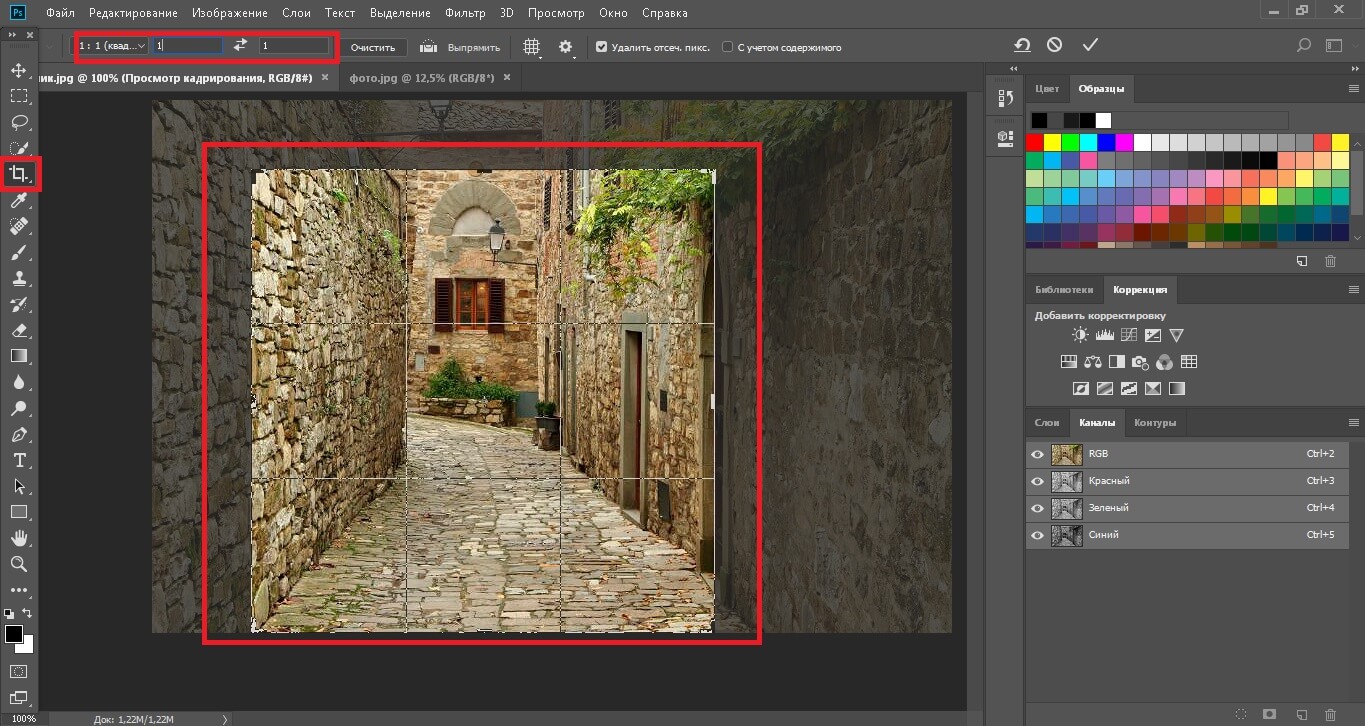This screenshot has height=726, width=1365.
Task: Pick the red swatch in Образцы
Action: pos(1035,142)
